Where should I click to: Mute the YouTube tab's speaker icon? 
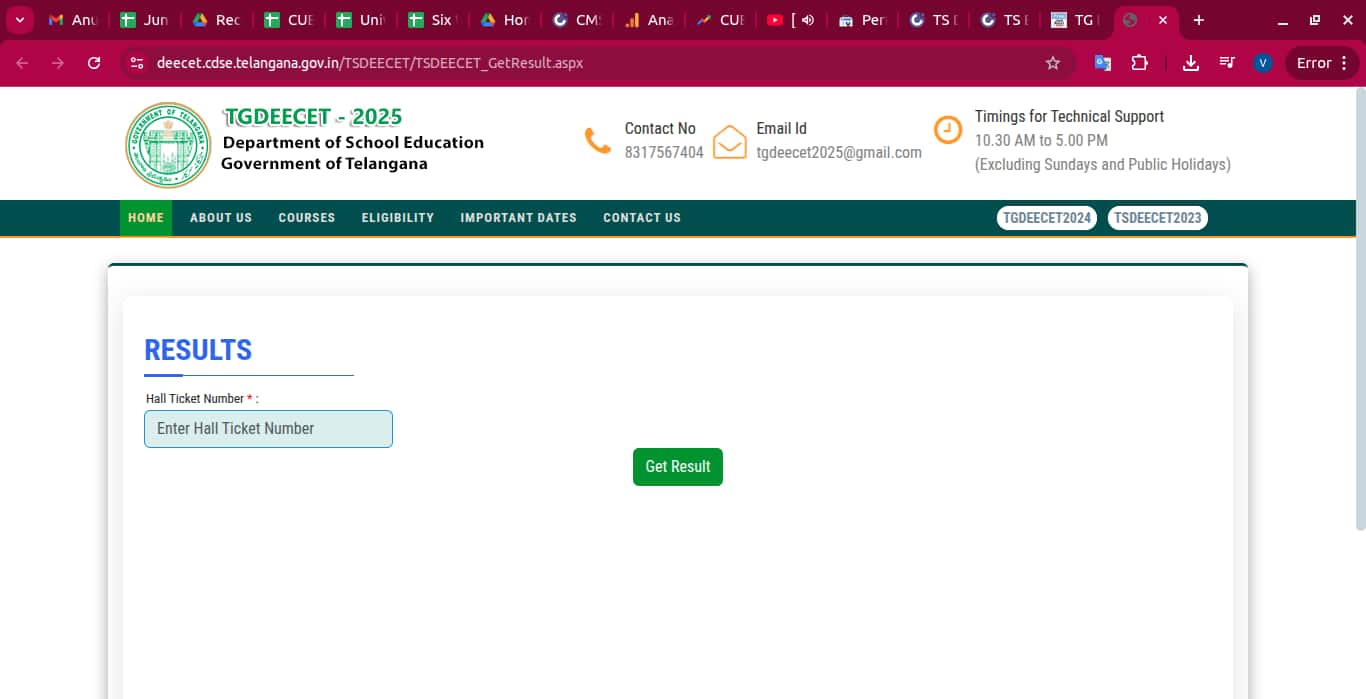click(x=808, y=20)
